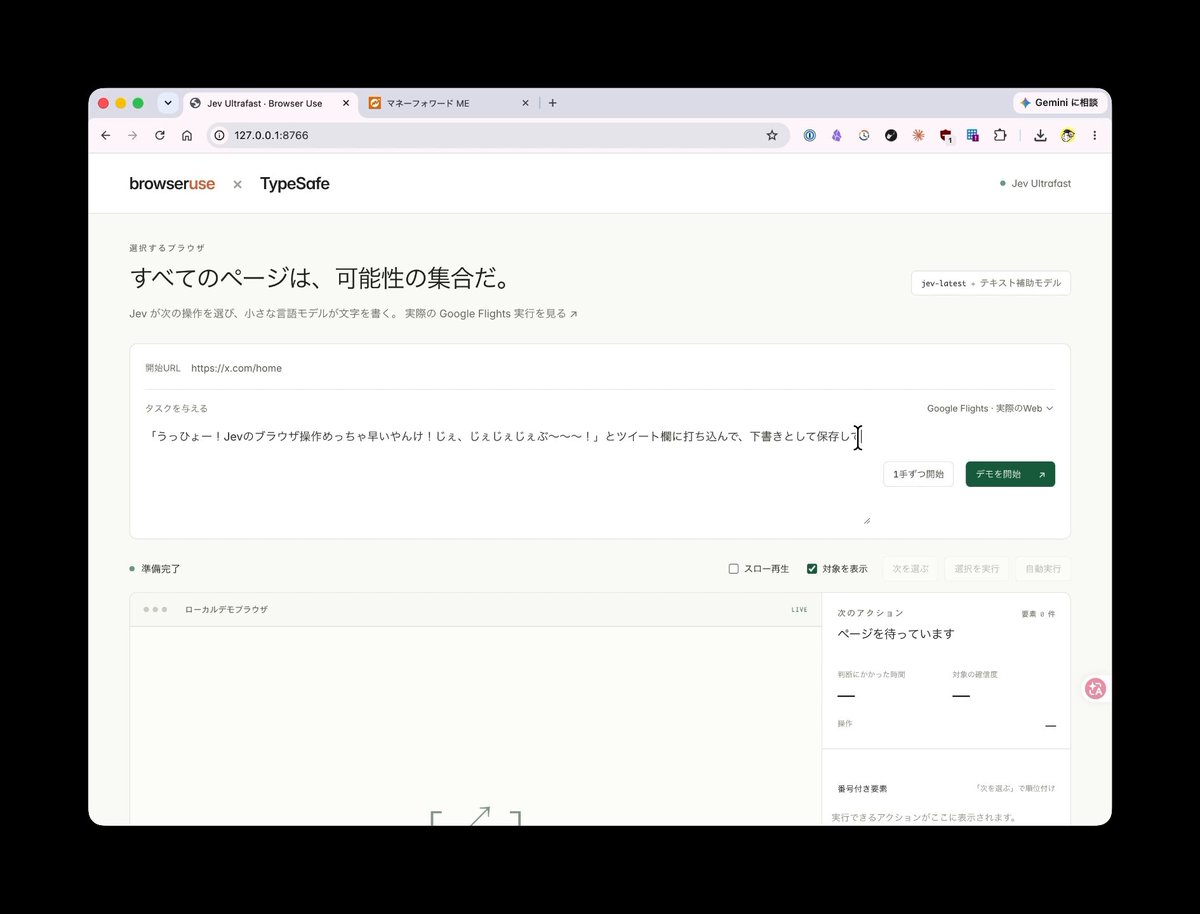Close the Jev Ultrafast tab
The height and width of the screenshot is (914, 1200).
(x=346, y=103)
